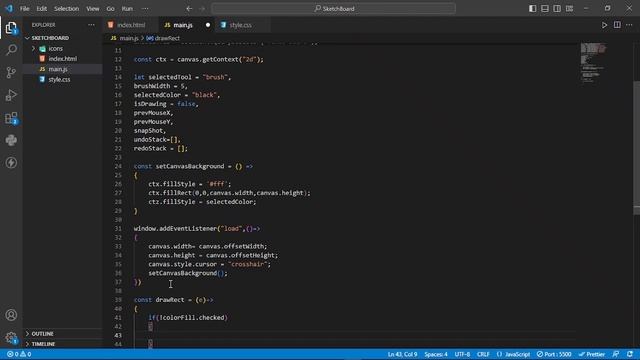Open the File menu
Viewport: 640px width, 360px height.
point(24,8)
